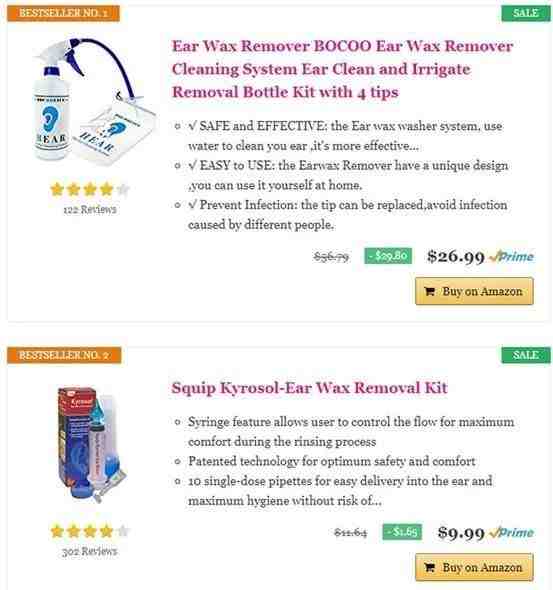553x590 pixels.
Task: Click Buy on Amazon for Kyrosol kit
Action: point(474,567)
